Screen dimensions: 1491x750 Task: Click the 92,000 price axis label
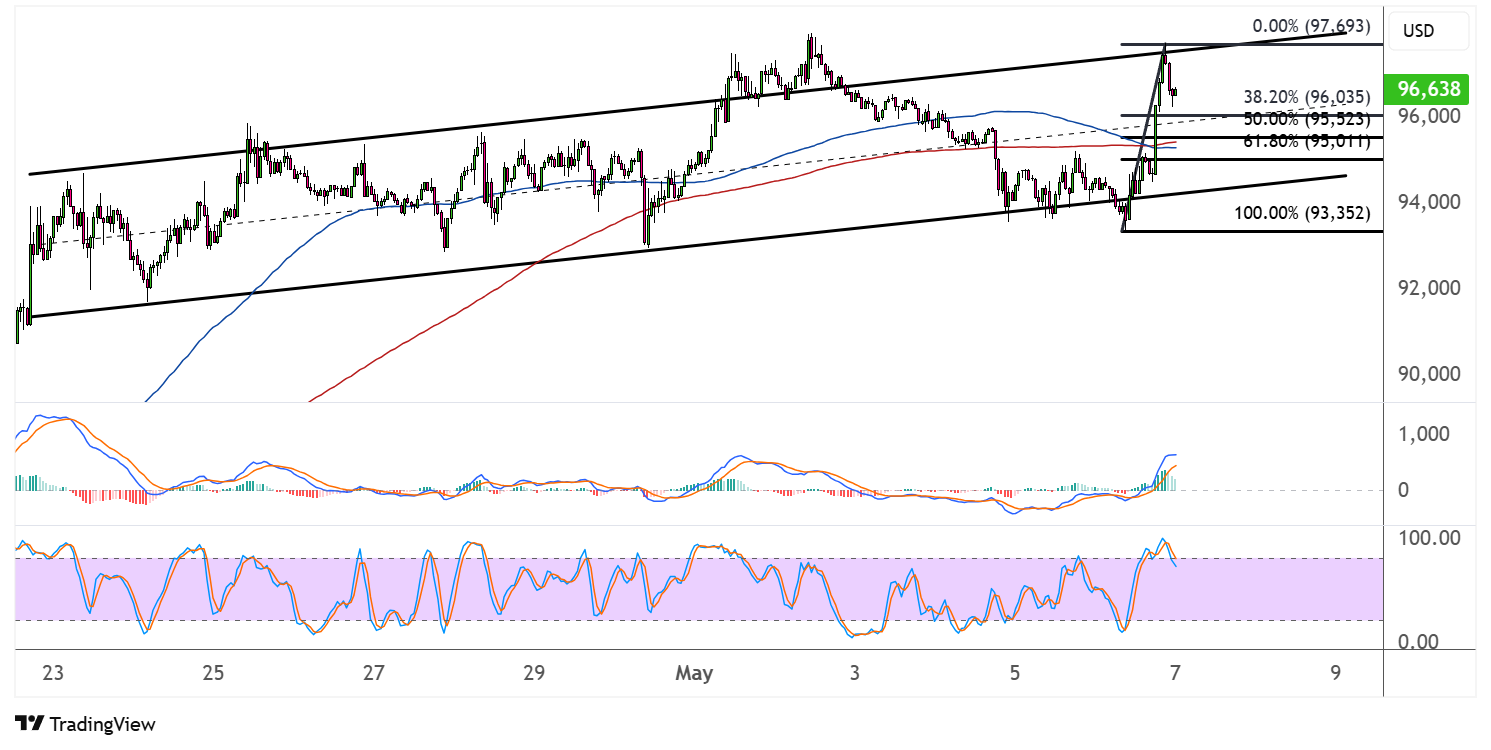pos(1429,288)
